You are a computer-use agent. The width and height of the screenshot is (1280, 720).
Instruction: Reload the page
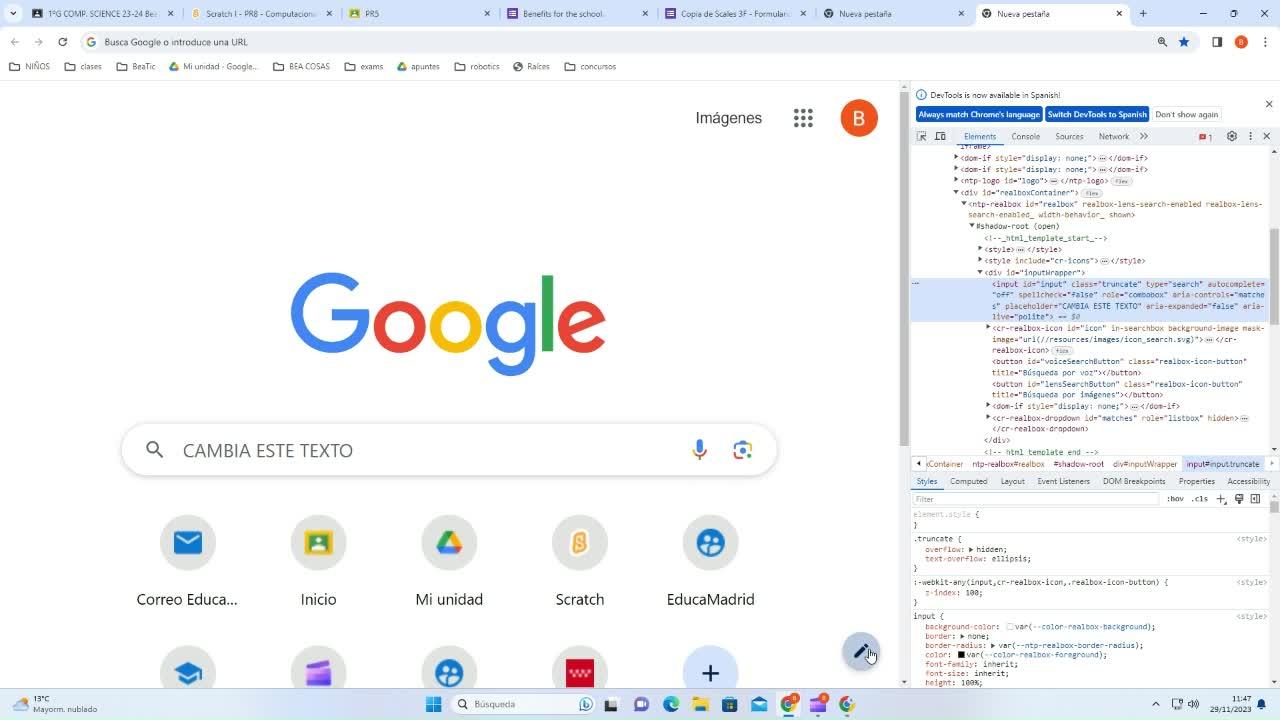point(62,42)
